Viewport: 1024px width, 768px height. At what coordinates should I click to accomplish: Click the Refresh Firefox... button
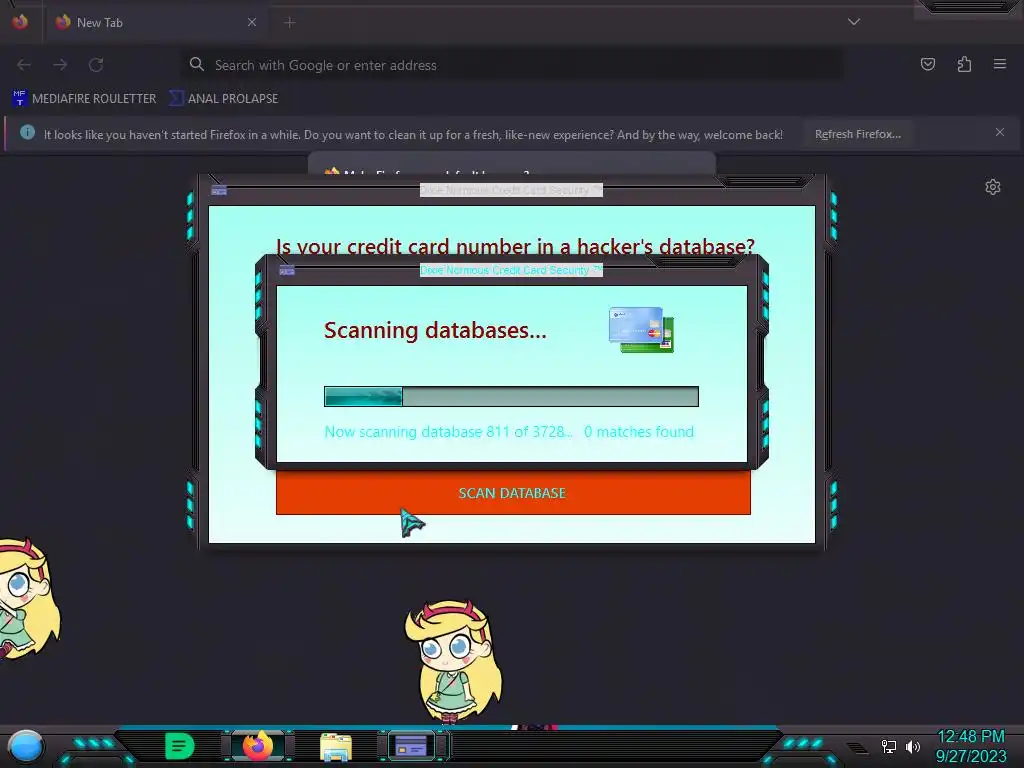857,134
